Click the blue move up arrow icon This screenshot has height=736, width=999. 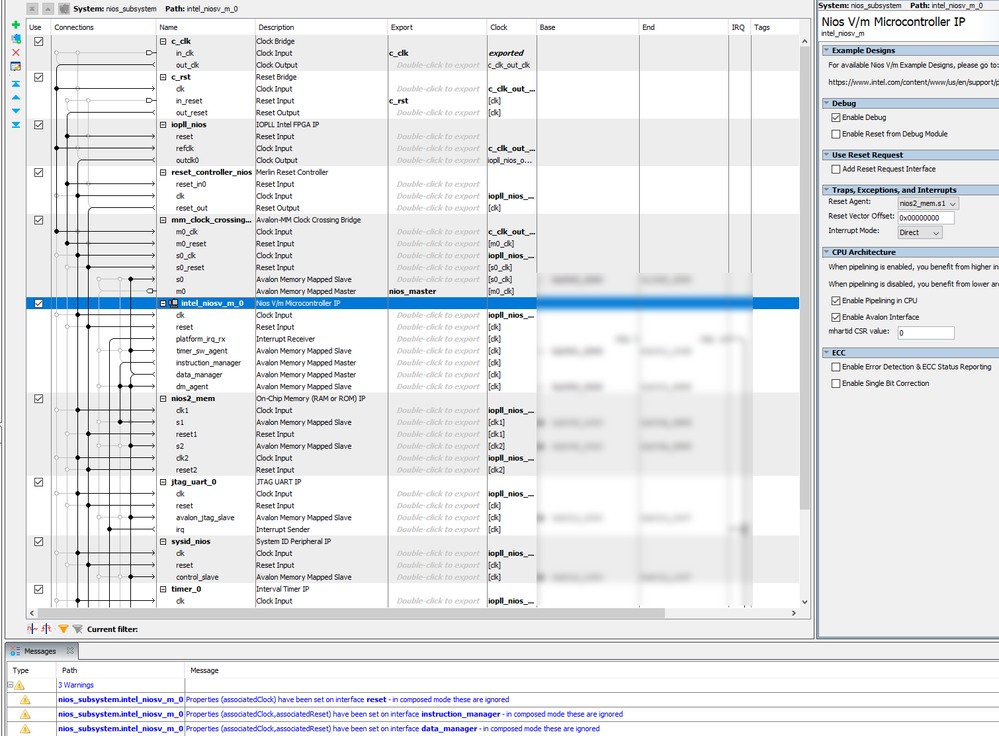pos(16,97)
